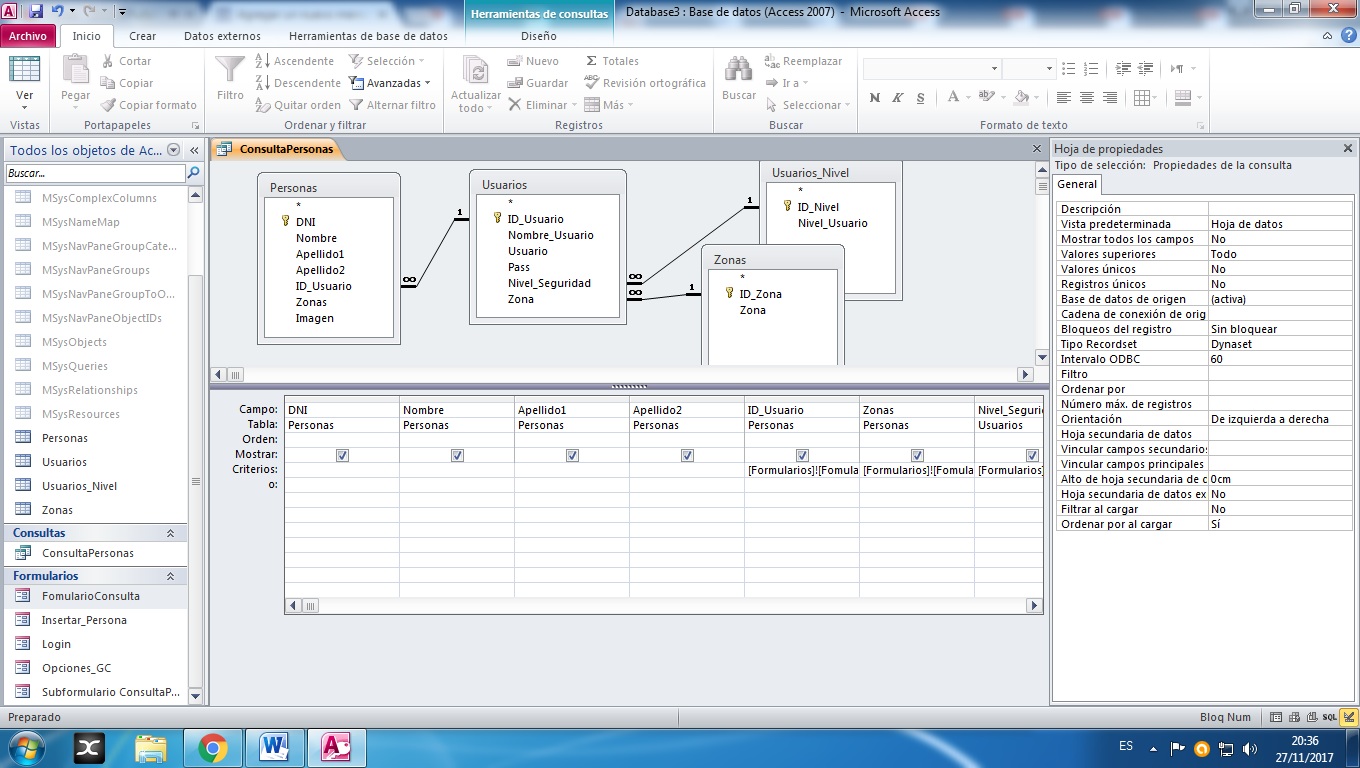Open the Insertar_Persona form
Image resolution: width=1360 pixels, height=768 pixels.
click(84, 620)
